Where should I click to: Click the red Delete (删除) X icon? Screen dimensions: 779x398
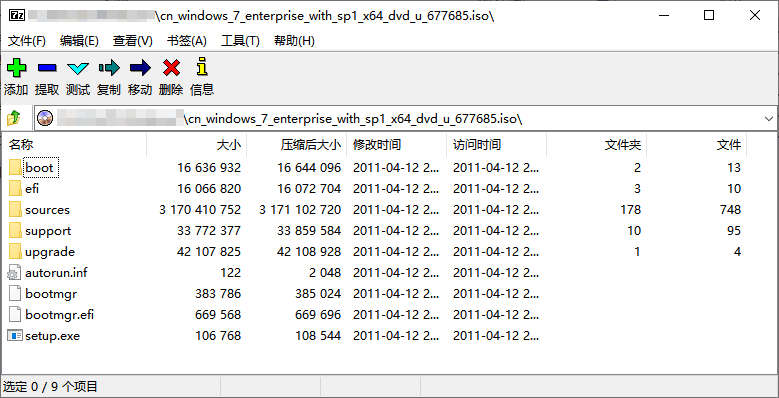(171, 68)
